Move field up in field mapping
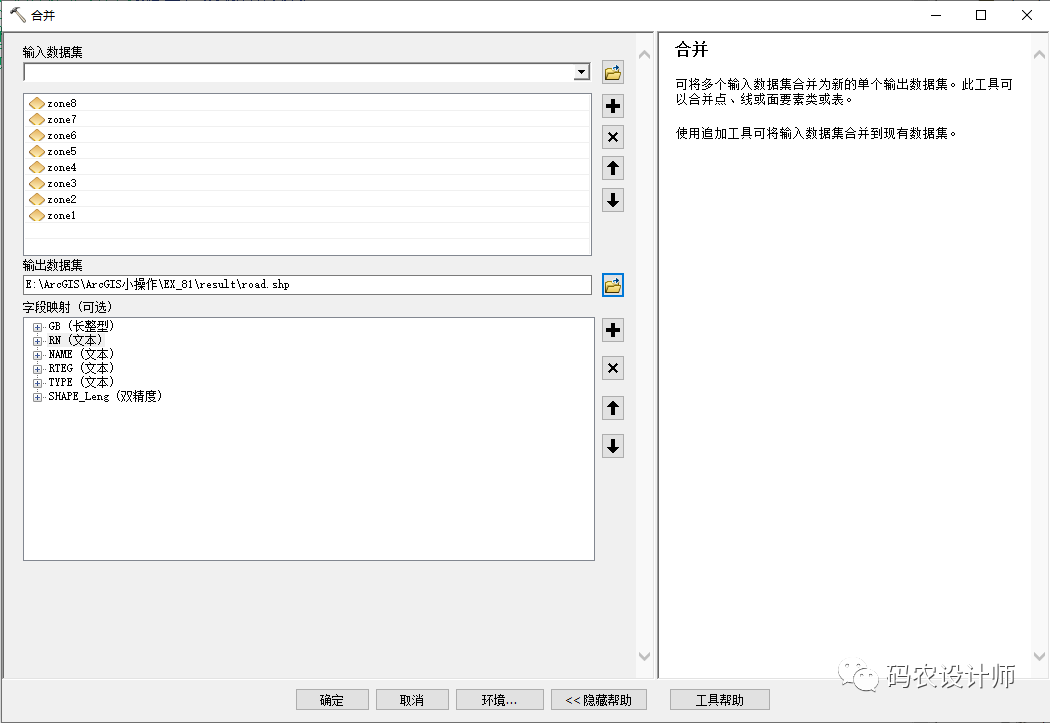 coord(613,408)
